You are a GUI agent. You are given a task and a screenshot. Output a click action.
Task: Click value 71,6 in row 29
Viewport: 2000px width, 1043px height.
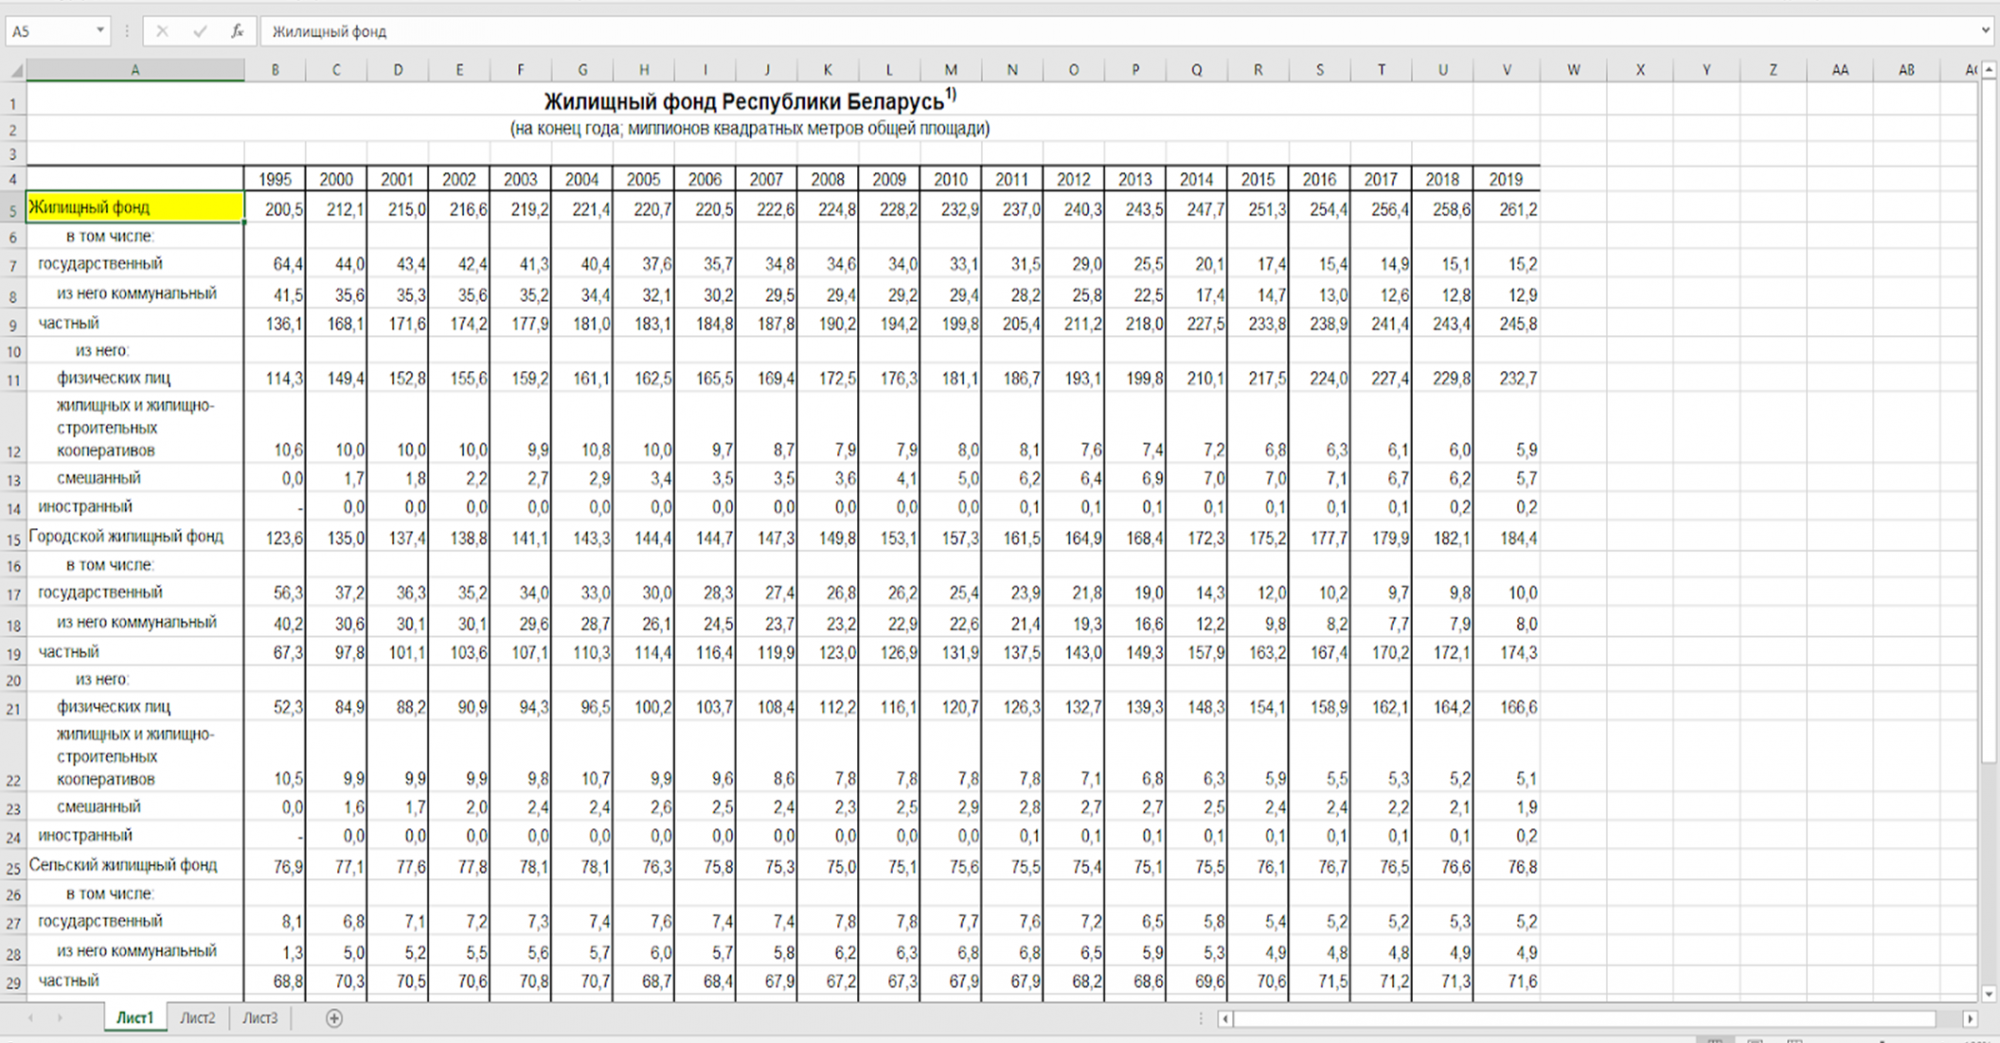tap(1522, 982)
